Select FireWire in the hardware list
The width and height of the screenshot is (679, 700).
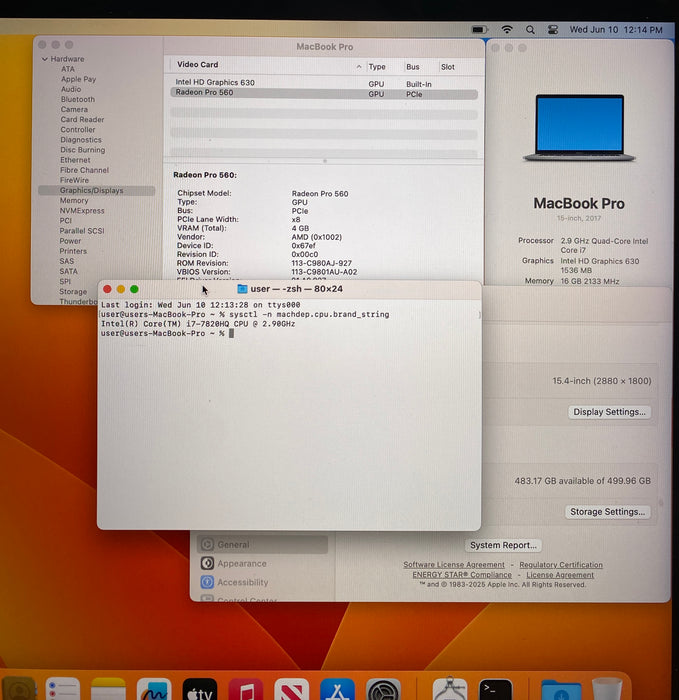74,180
